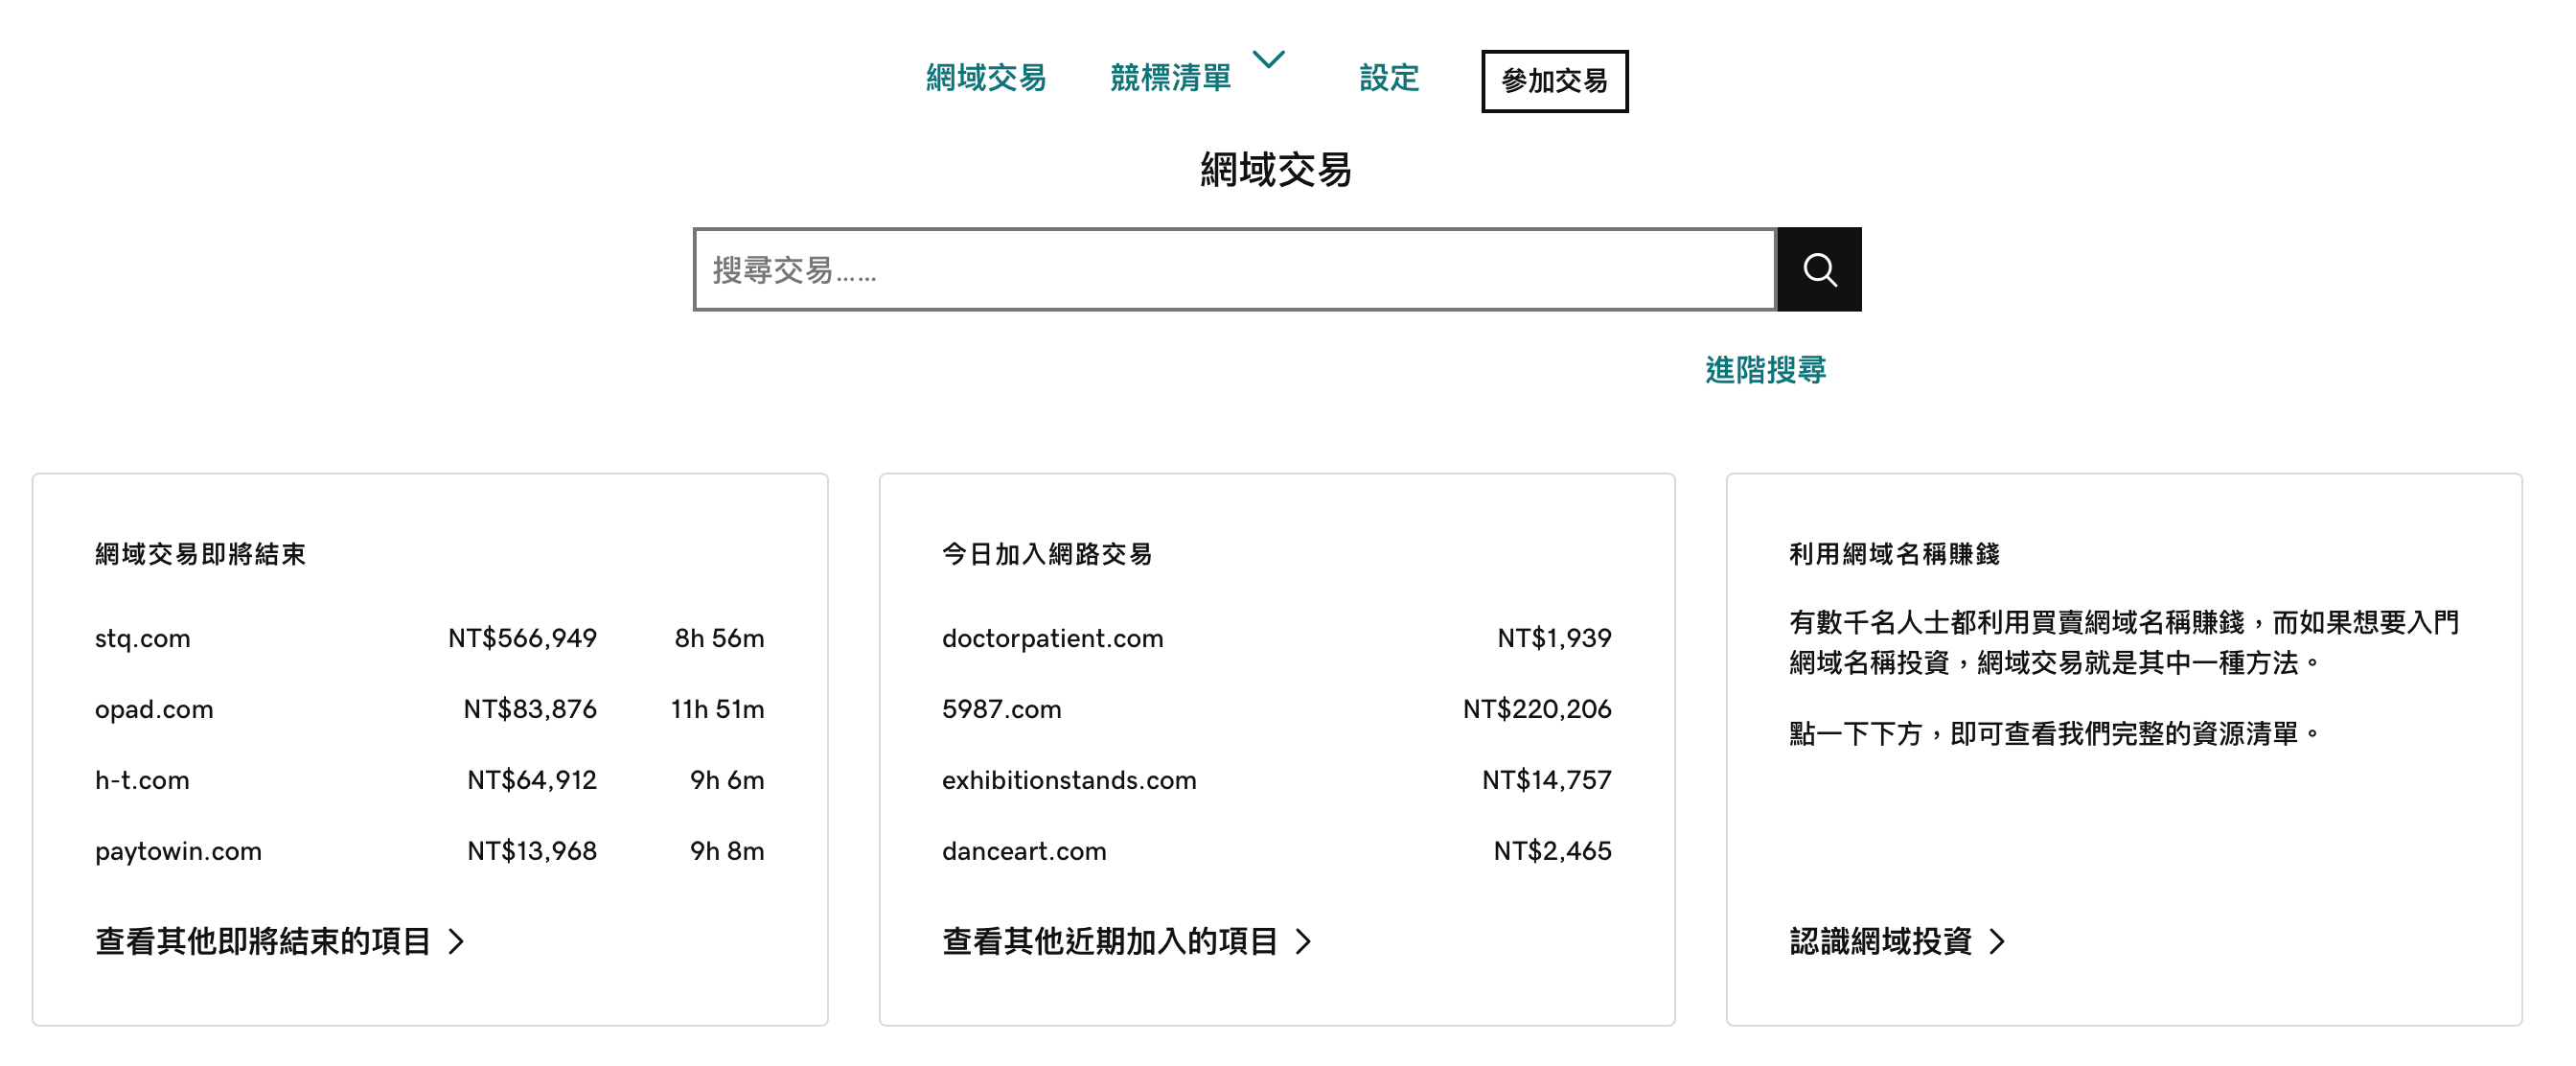The height and width of the screenshot is (1066, 2576).
Task: Open the 網域交易 nav tab
Action: 985,77
